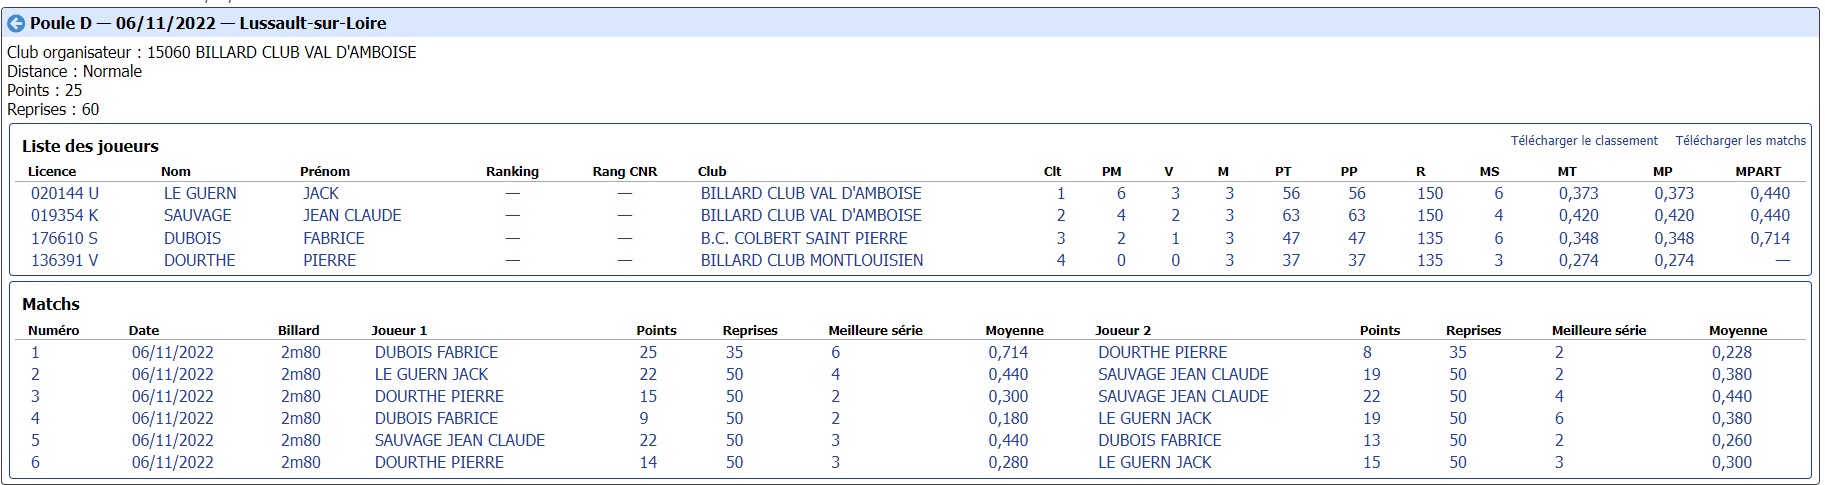Click B.C. COLBERT SAINT PIERRE club

pyautogui.click(x=804, y=239)
